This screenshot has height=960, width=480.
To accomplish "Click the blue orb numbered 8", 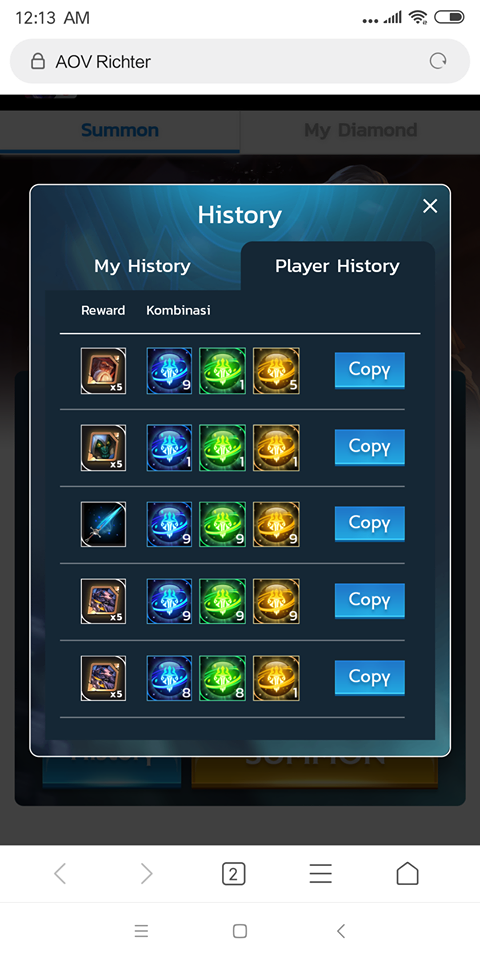I will 169,678.
